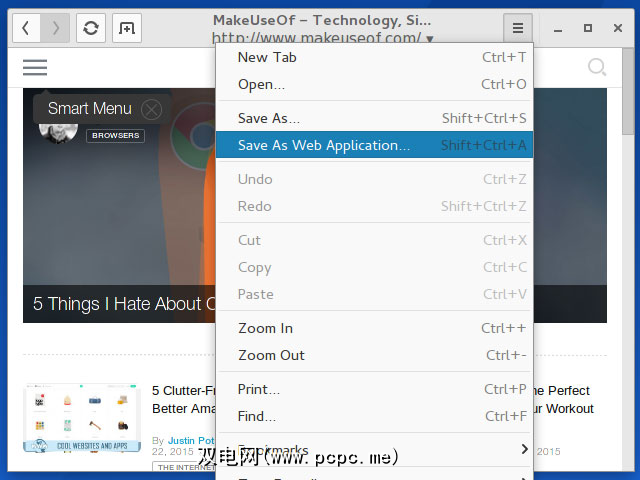Image resolution: width=640 pixels, height=480 pixels.
Task: Choose Save As... from the menu
Action: [x=374, y=118]
